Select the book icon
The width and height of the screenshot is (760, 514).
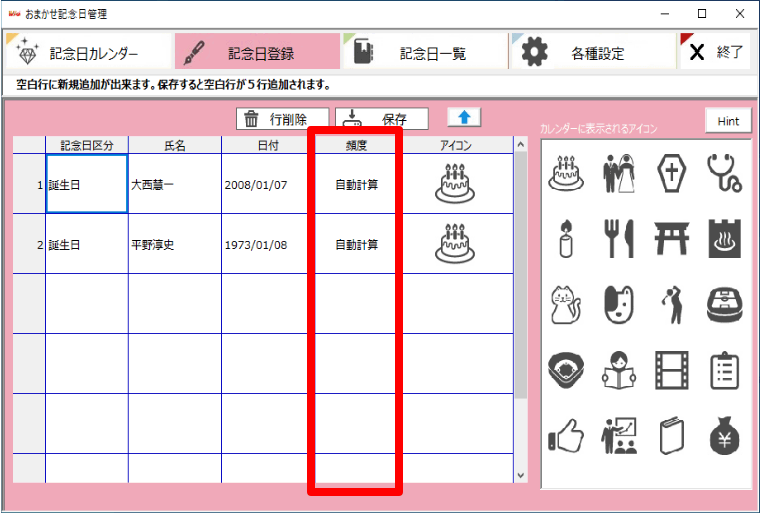click(x=671, y=435)
